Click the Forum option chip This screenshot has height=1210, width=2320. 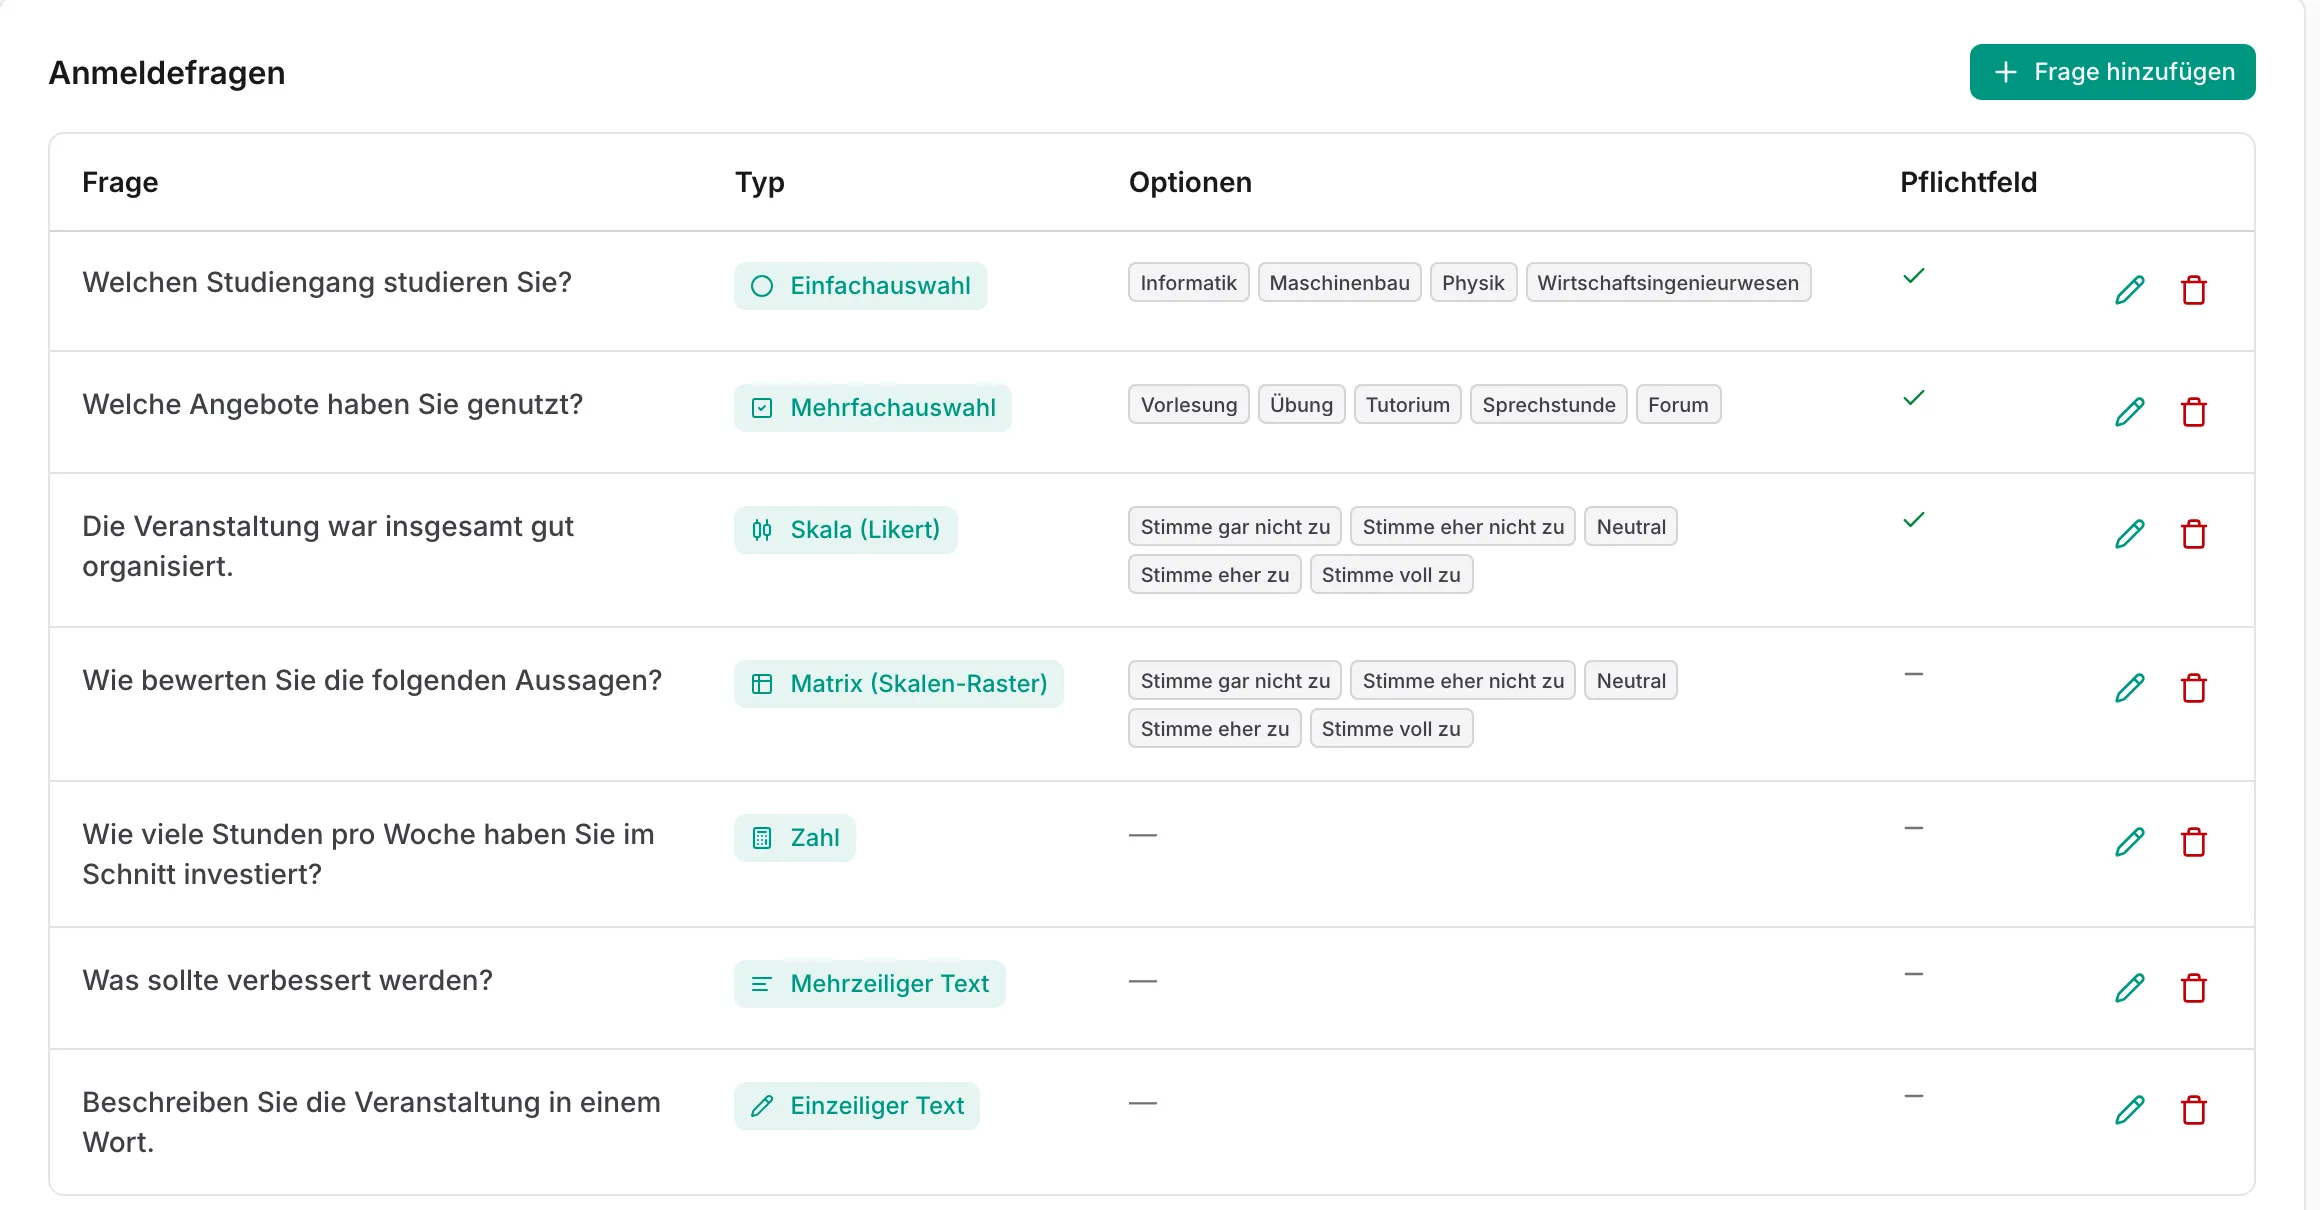pos(1678,405)
